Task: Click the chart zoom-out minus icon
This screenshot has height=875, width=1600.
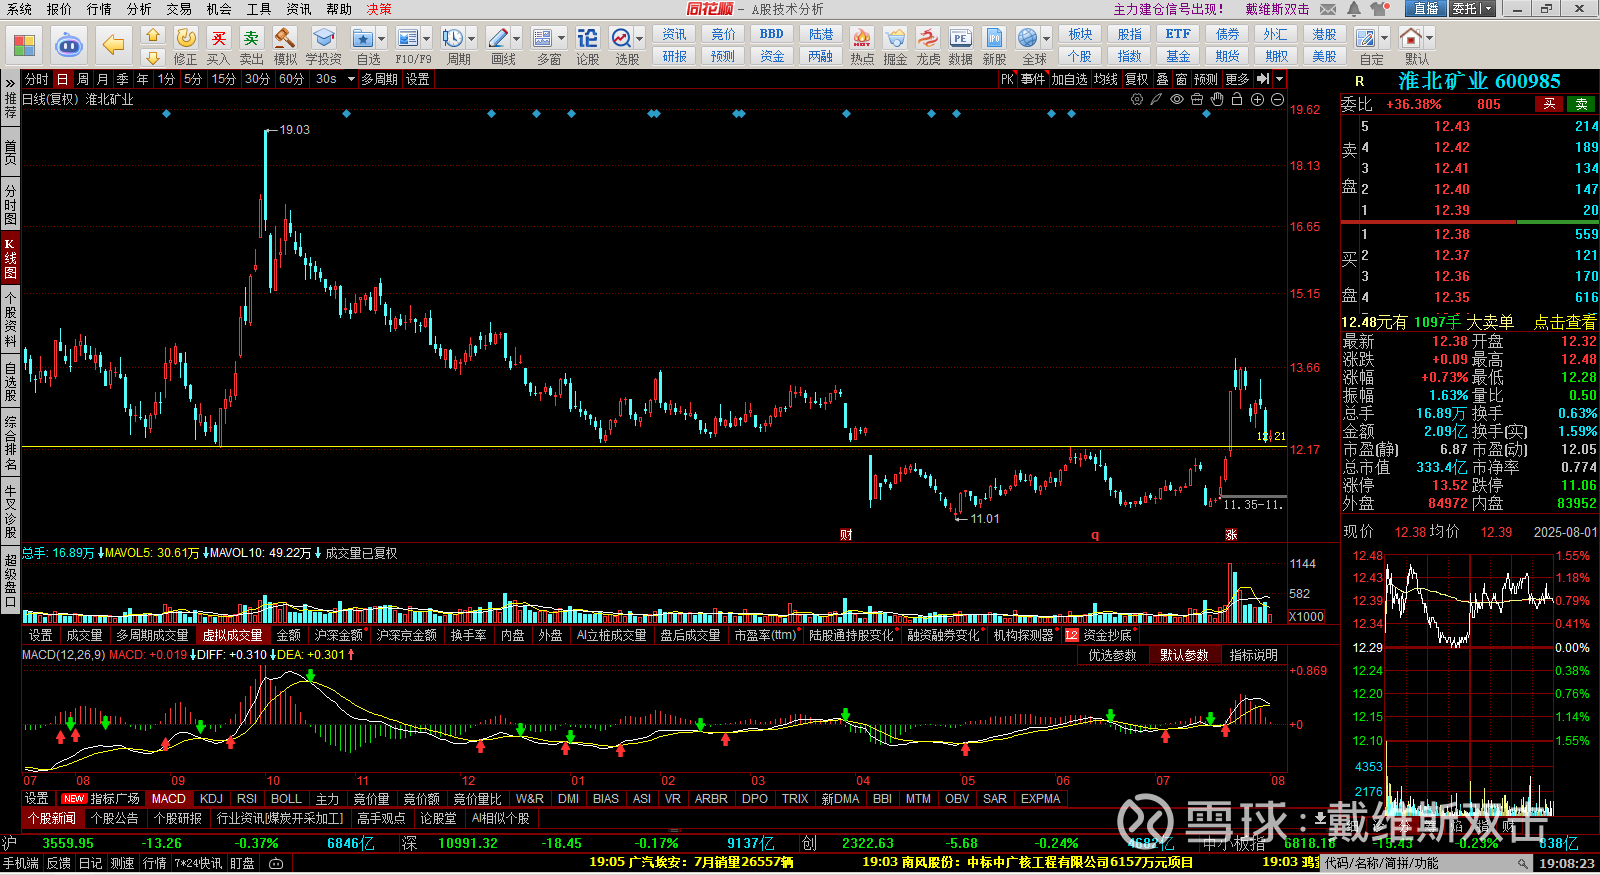Action: [x=1277, y=100]
